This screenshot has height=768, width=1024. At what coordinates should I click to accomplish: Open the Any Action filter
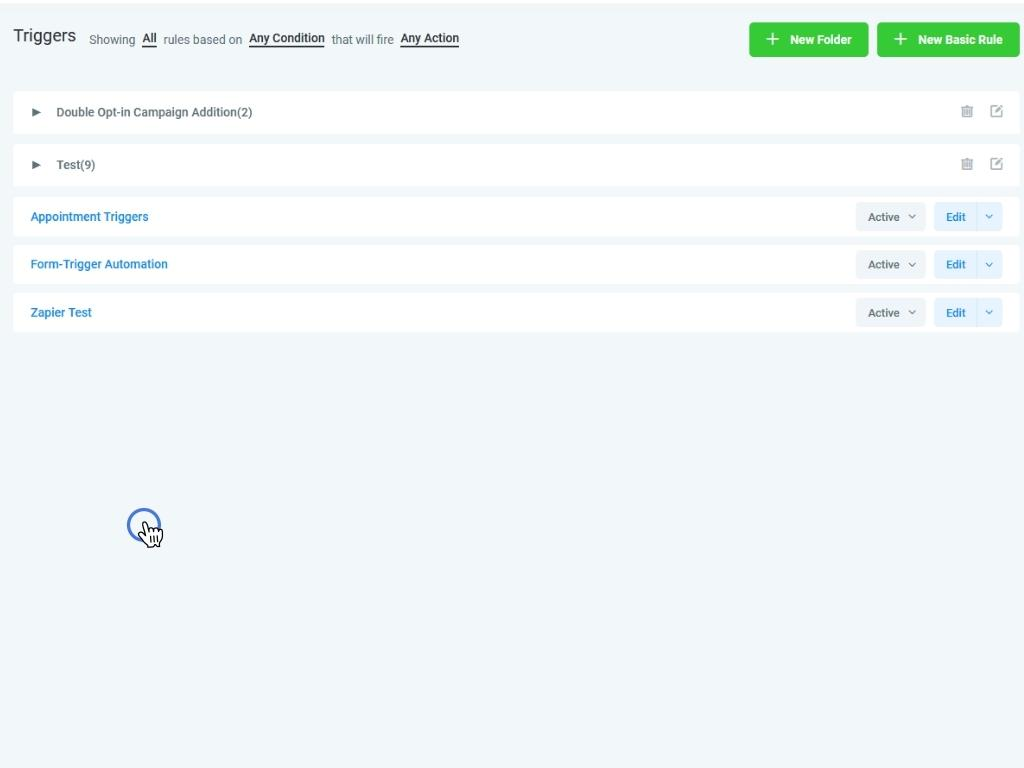(x=430, y=39)
